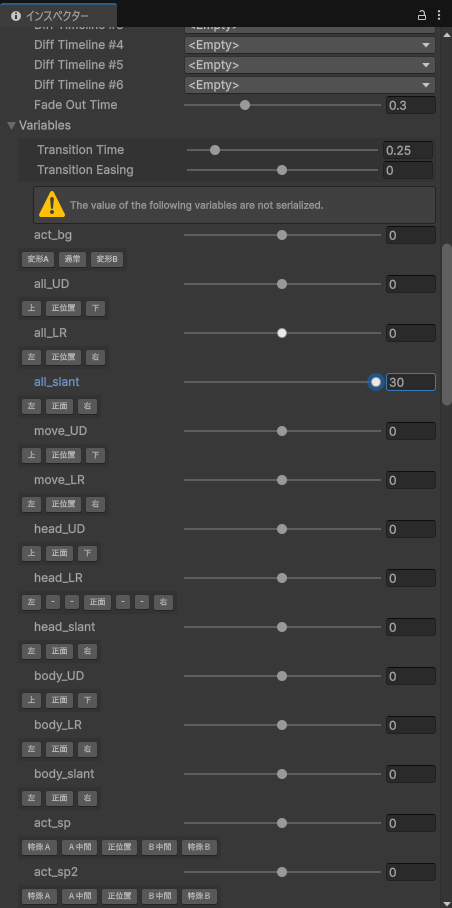Click B中間 button under act_sp2
The height and width of the screenshot is (908, 452).
click(159, 896)
